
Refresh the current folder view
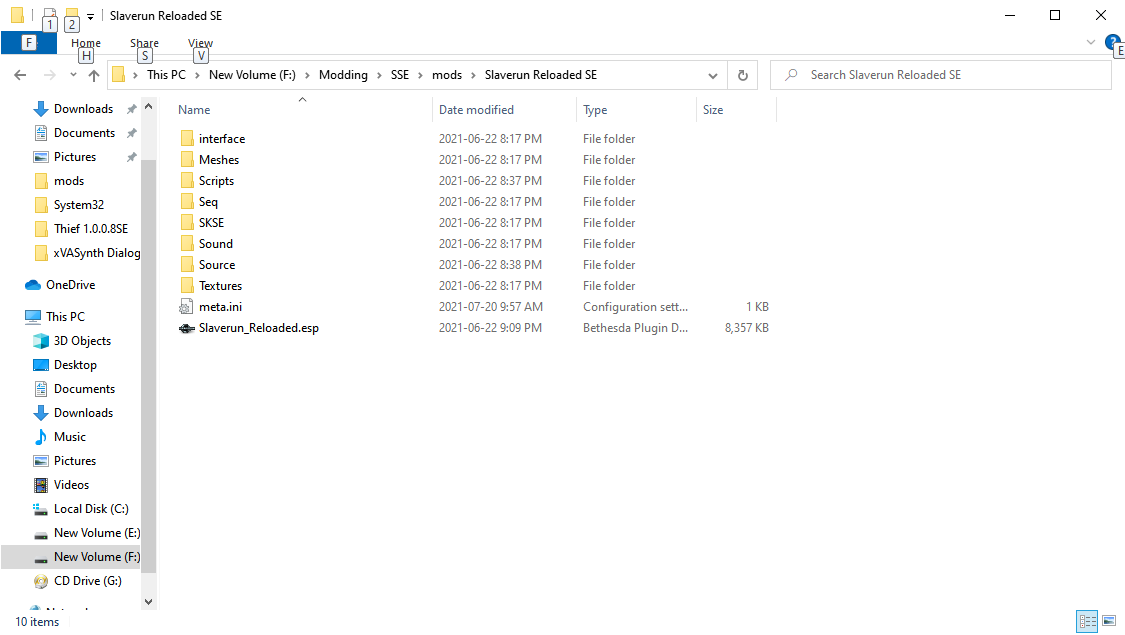(743, 75)
